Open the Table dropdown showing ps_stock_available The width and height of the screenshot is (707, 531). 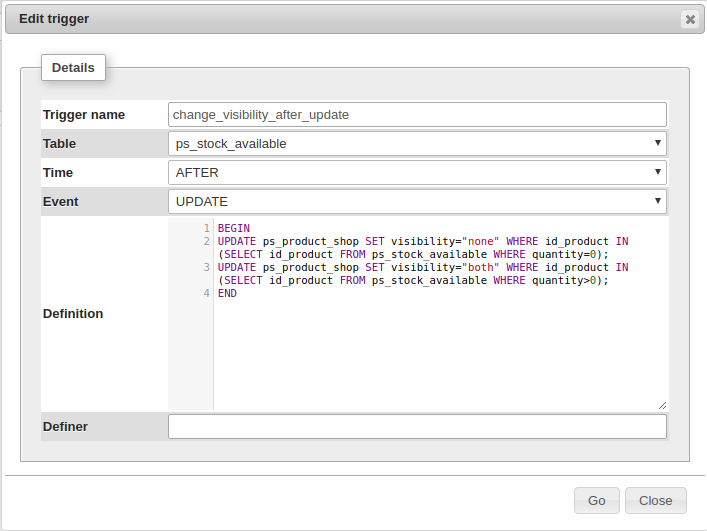tap(417, 143)
